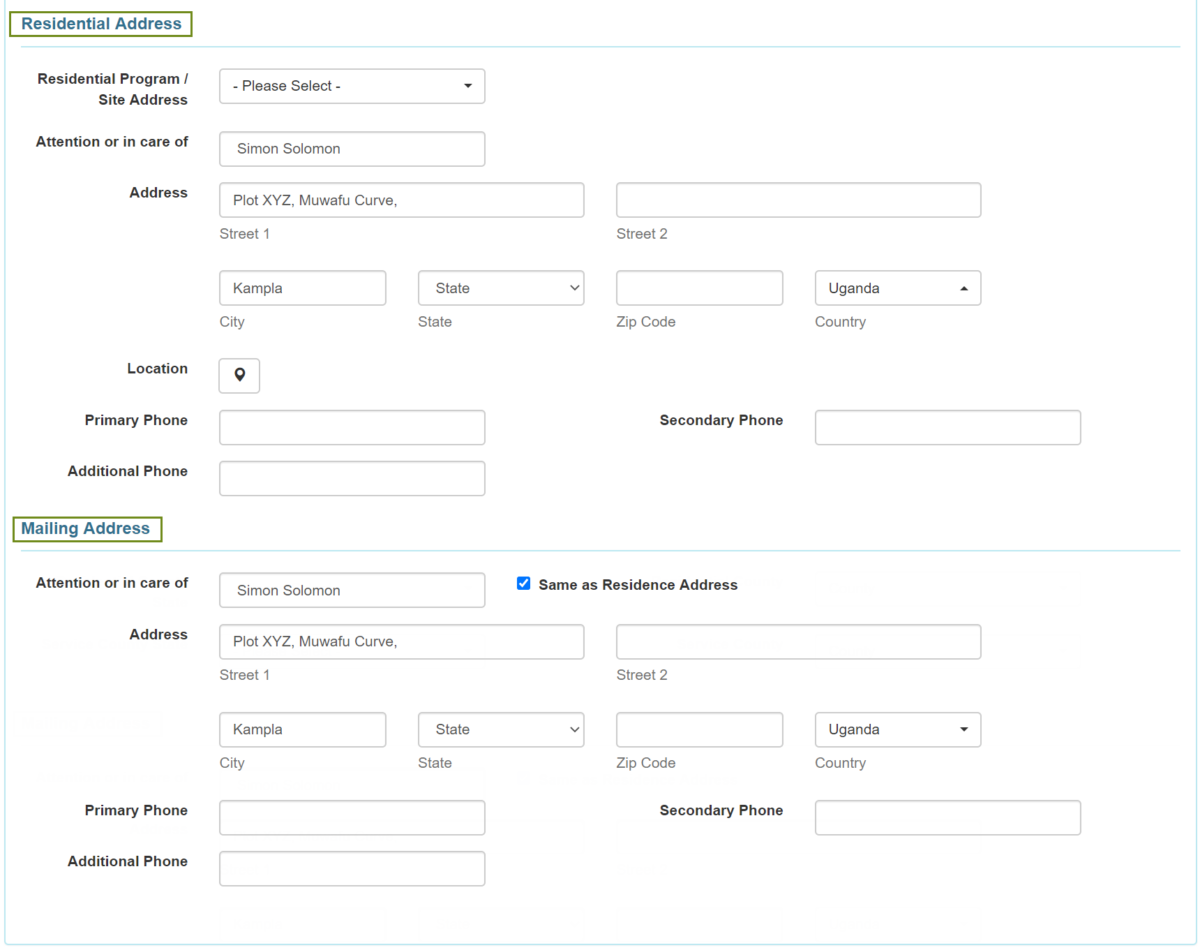Open the mailing address Country dropdown
This screenshot has width=1200, height=950.
coord(897,730)
